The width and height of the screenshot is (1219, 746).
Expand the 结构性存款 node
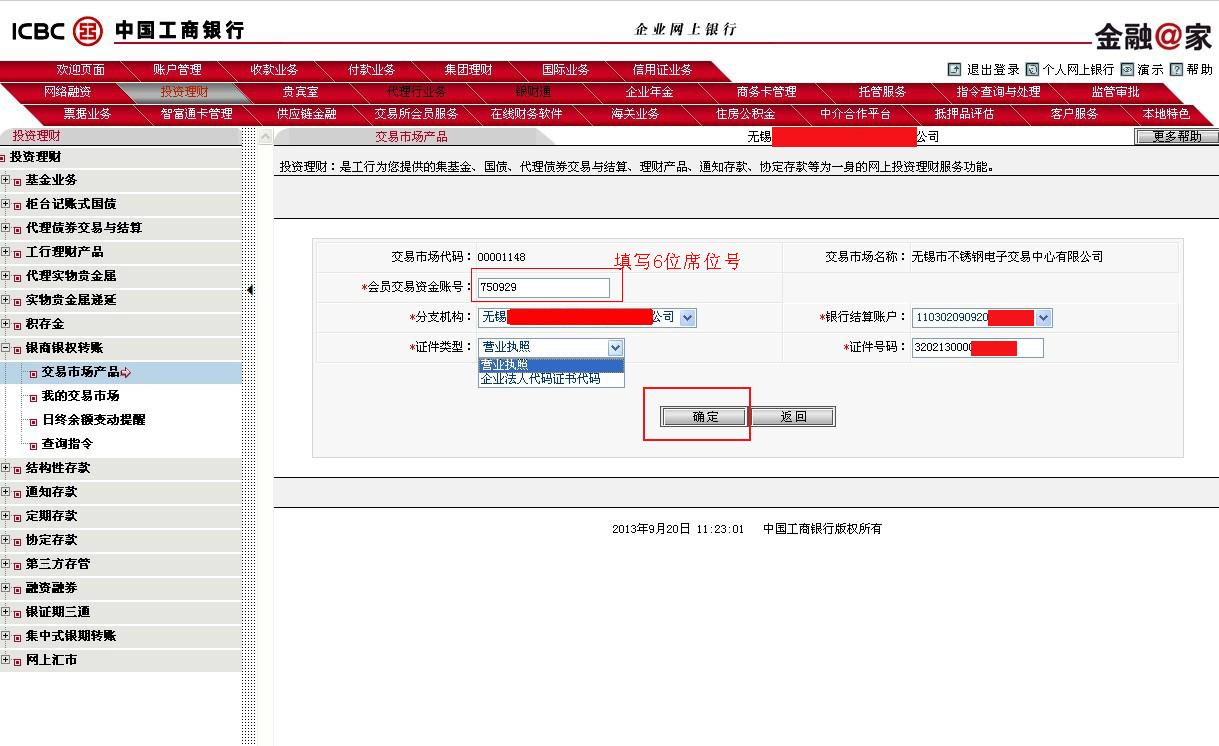pos(6,468)
